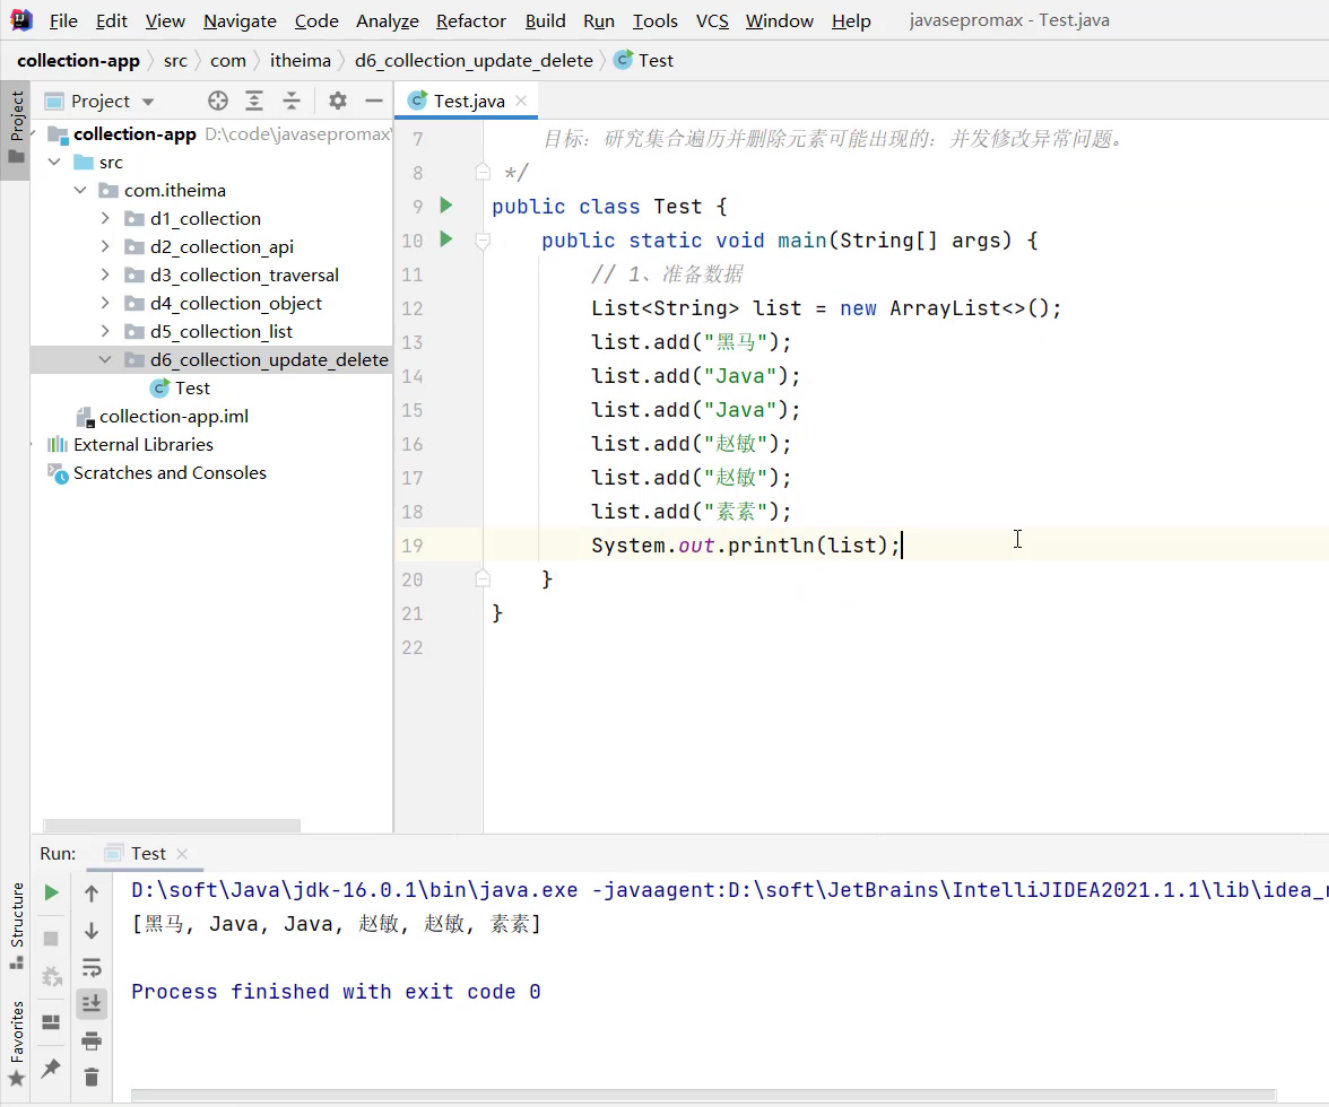Rerun Test with the green Run icon in Run panel
The width and height of the screenshot is (1329, 1107).
click(x=51, y=893)
